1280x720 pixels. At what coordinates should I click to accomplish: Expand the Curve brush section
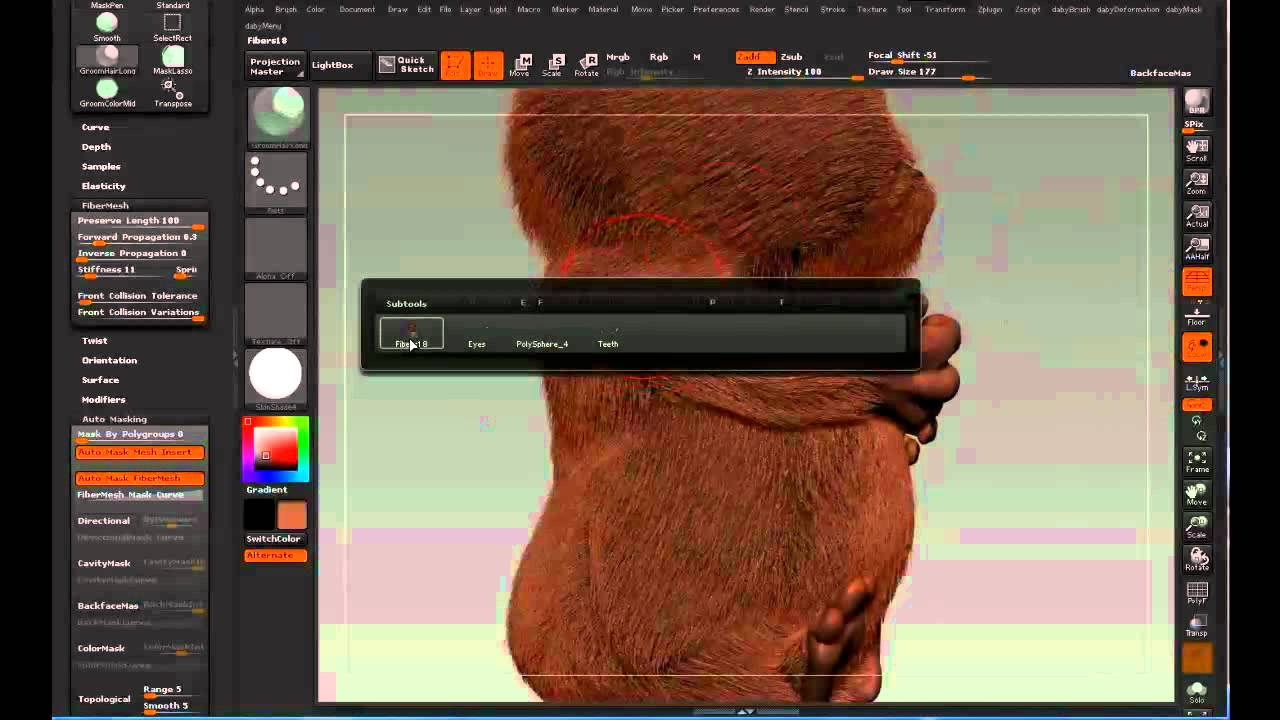(96, 127)
